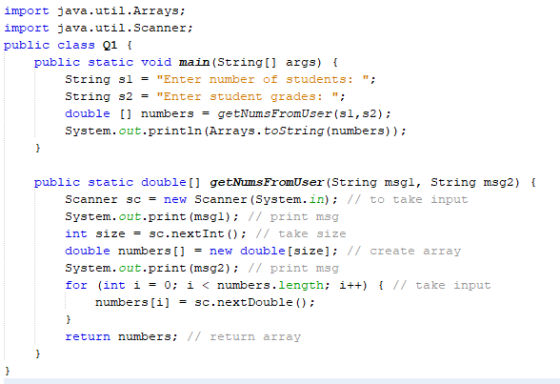Click the comment '// return array'

(x=244, y=336)
